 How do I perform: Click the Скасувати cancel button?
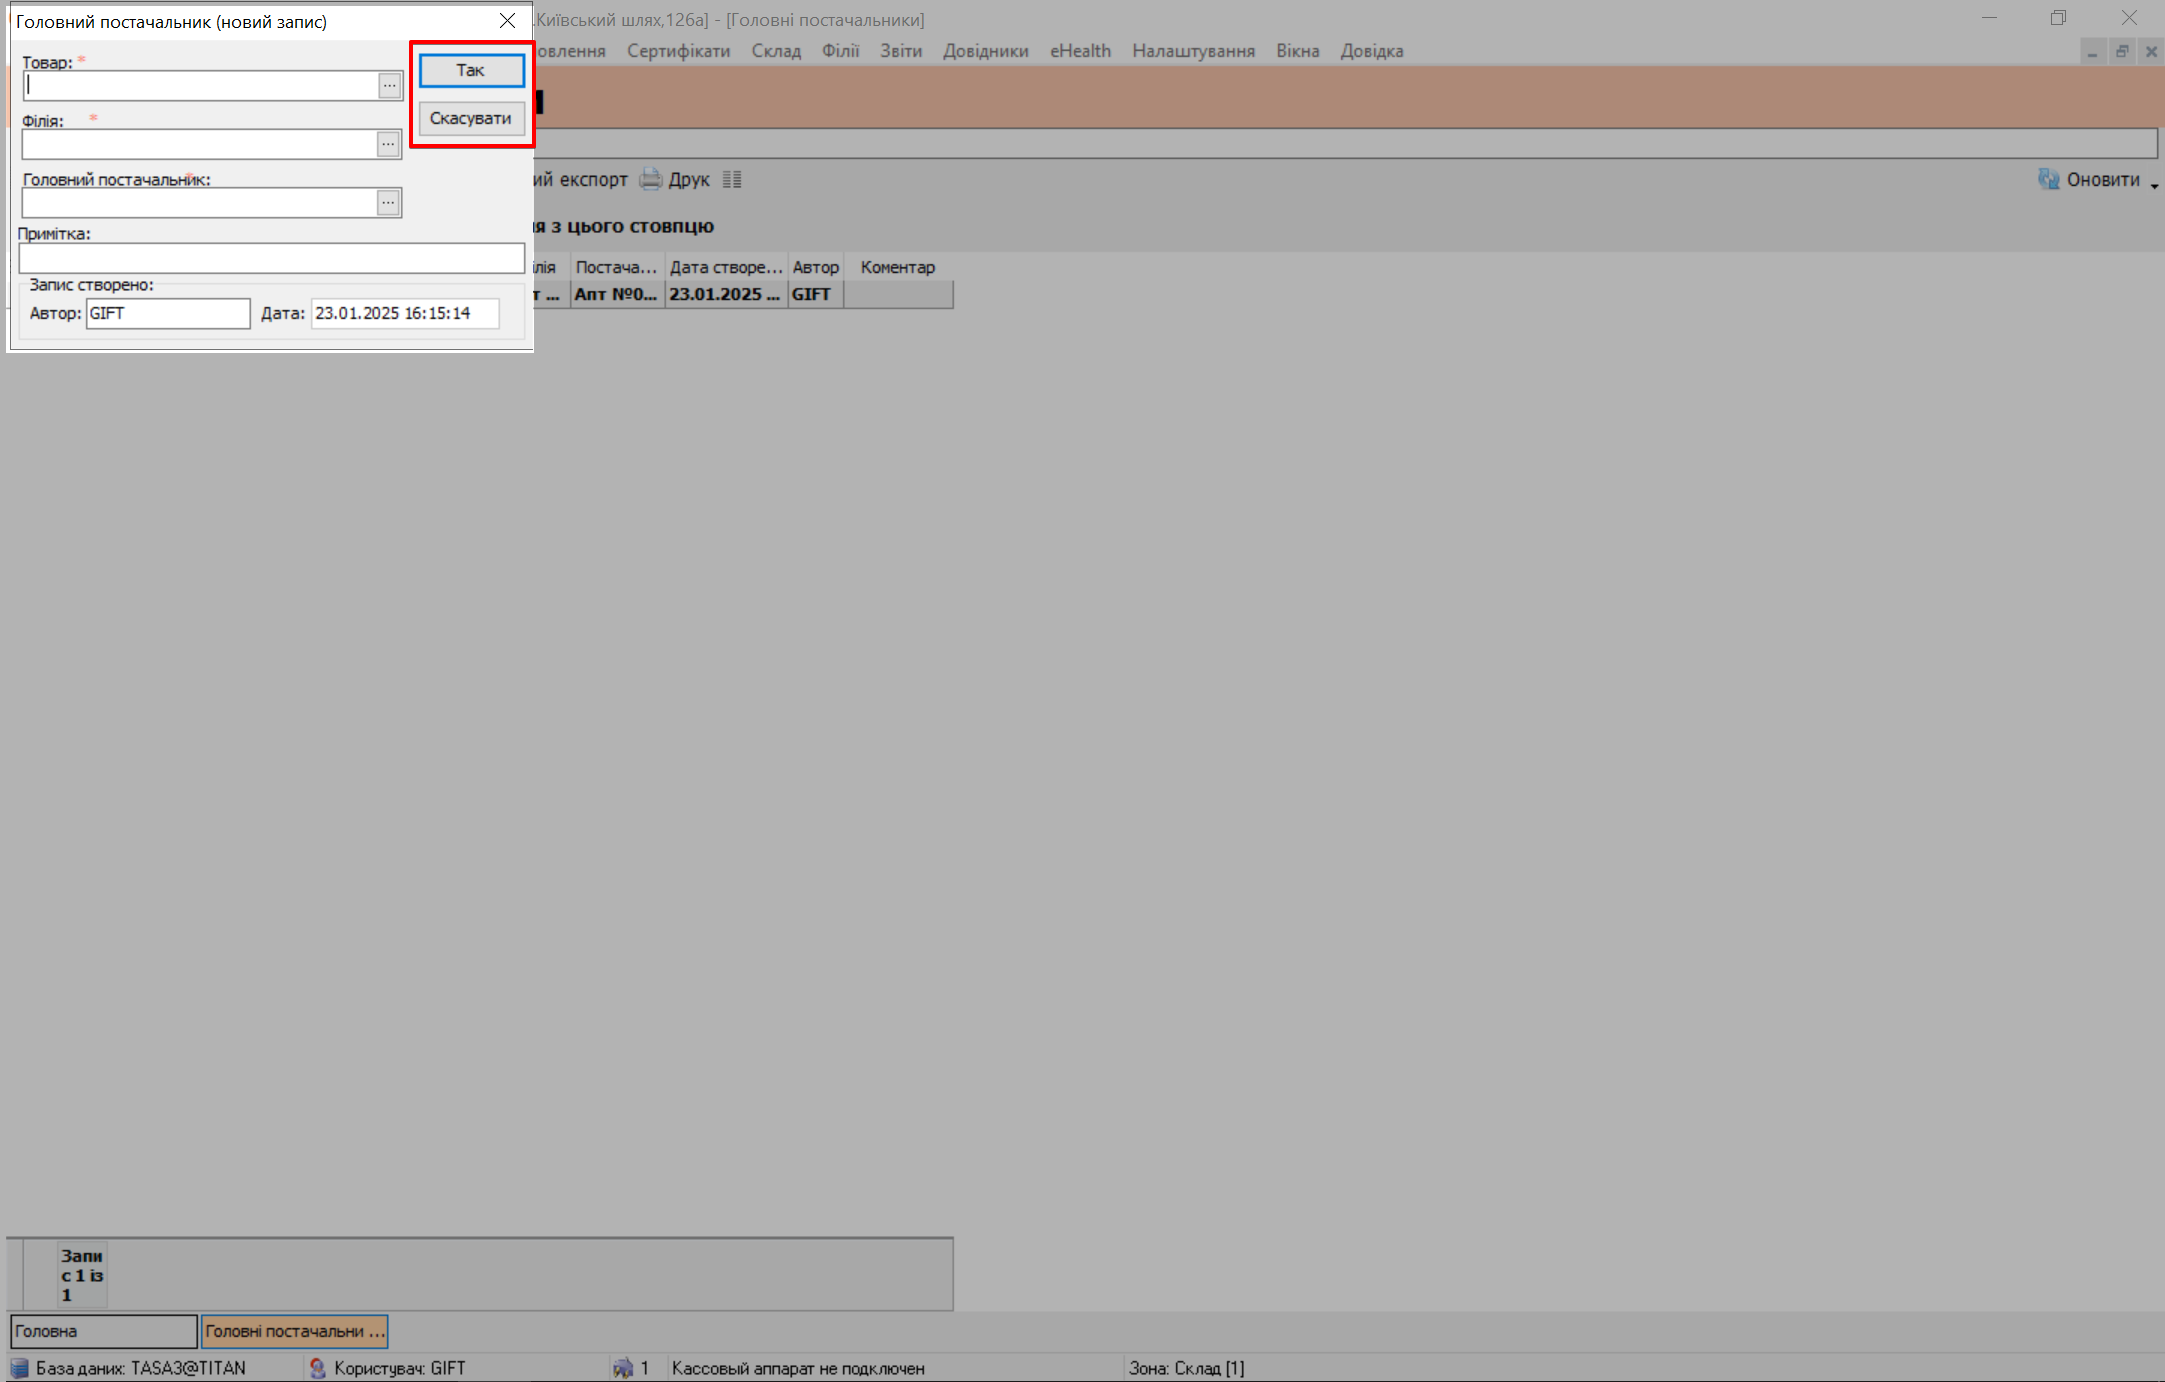click(x=471, y=118)
